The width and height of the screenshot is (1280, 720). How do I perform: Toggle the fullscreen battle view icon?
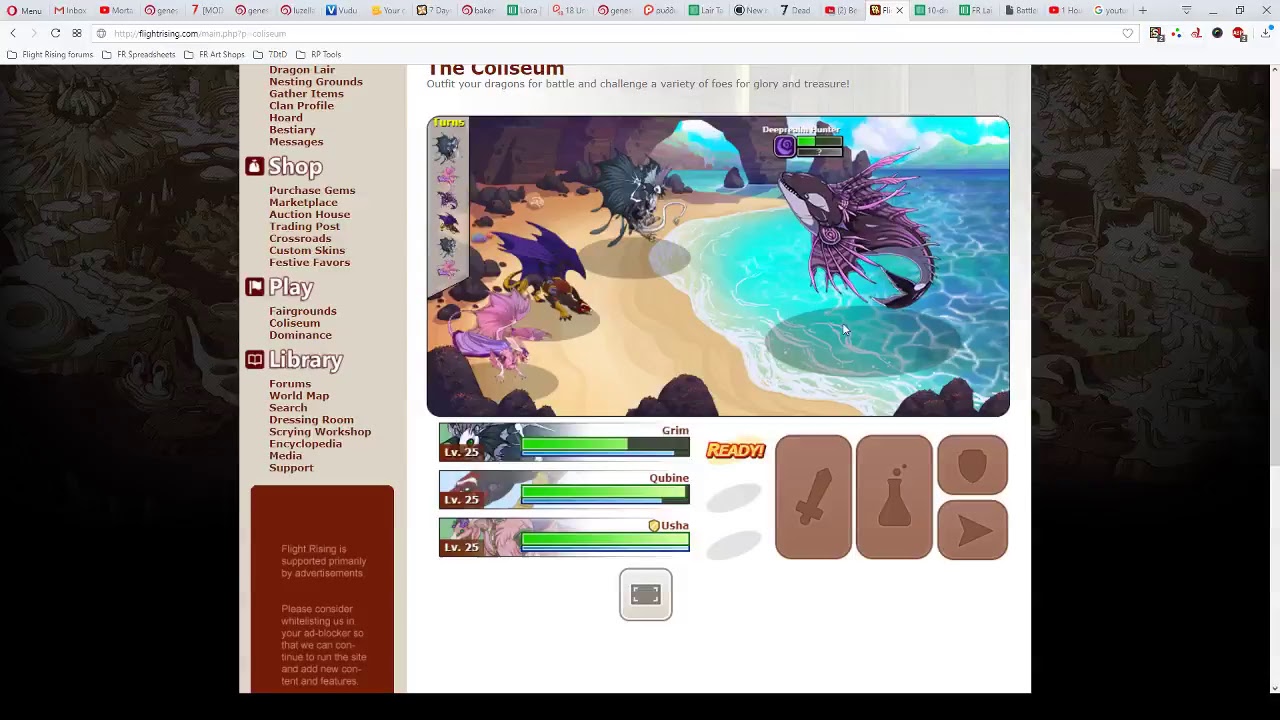point(645,595)
